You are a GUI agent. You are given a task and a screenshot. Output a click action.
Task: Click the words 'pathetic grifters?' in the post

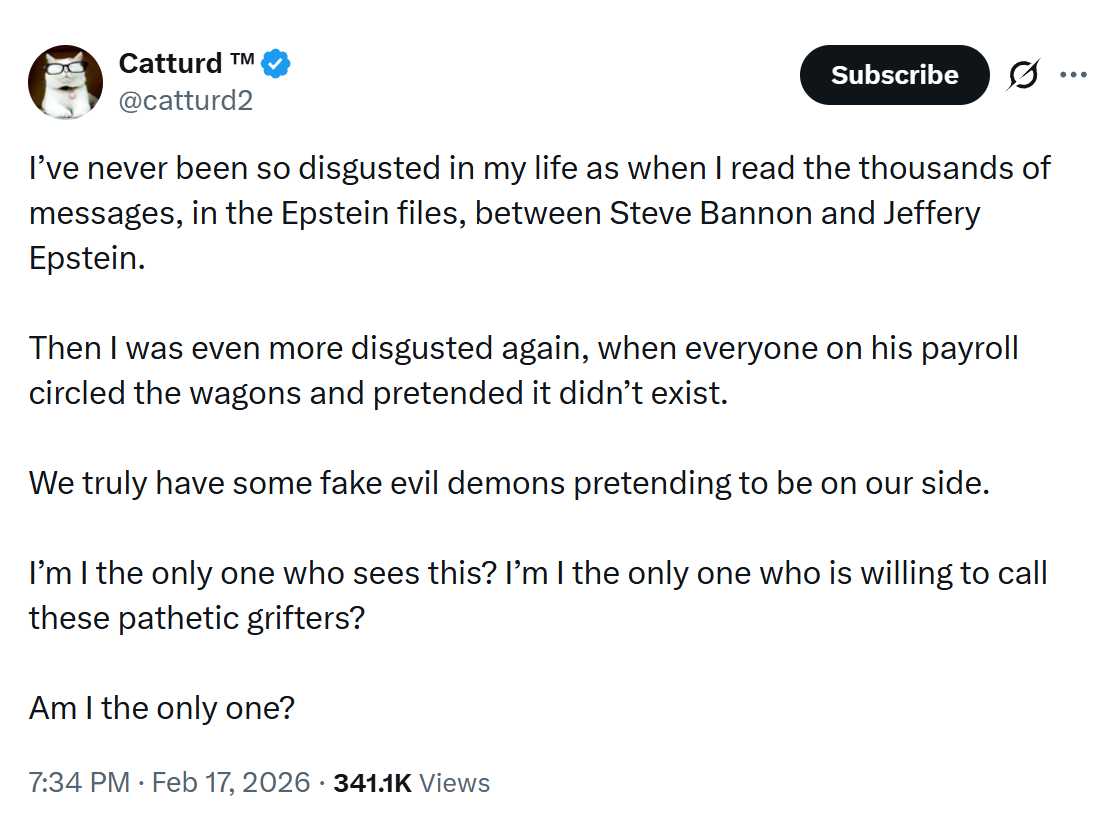[x=241, y=618]
